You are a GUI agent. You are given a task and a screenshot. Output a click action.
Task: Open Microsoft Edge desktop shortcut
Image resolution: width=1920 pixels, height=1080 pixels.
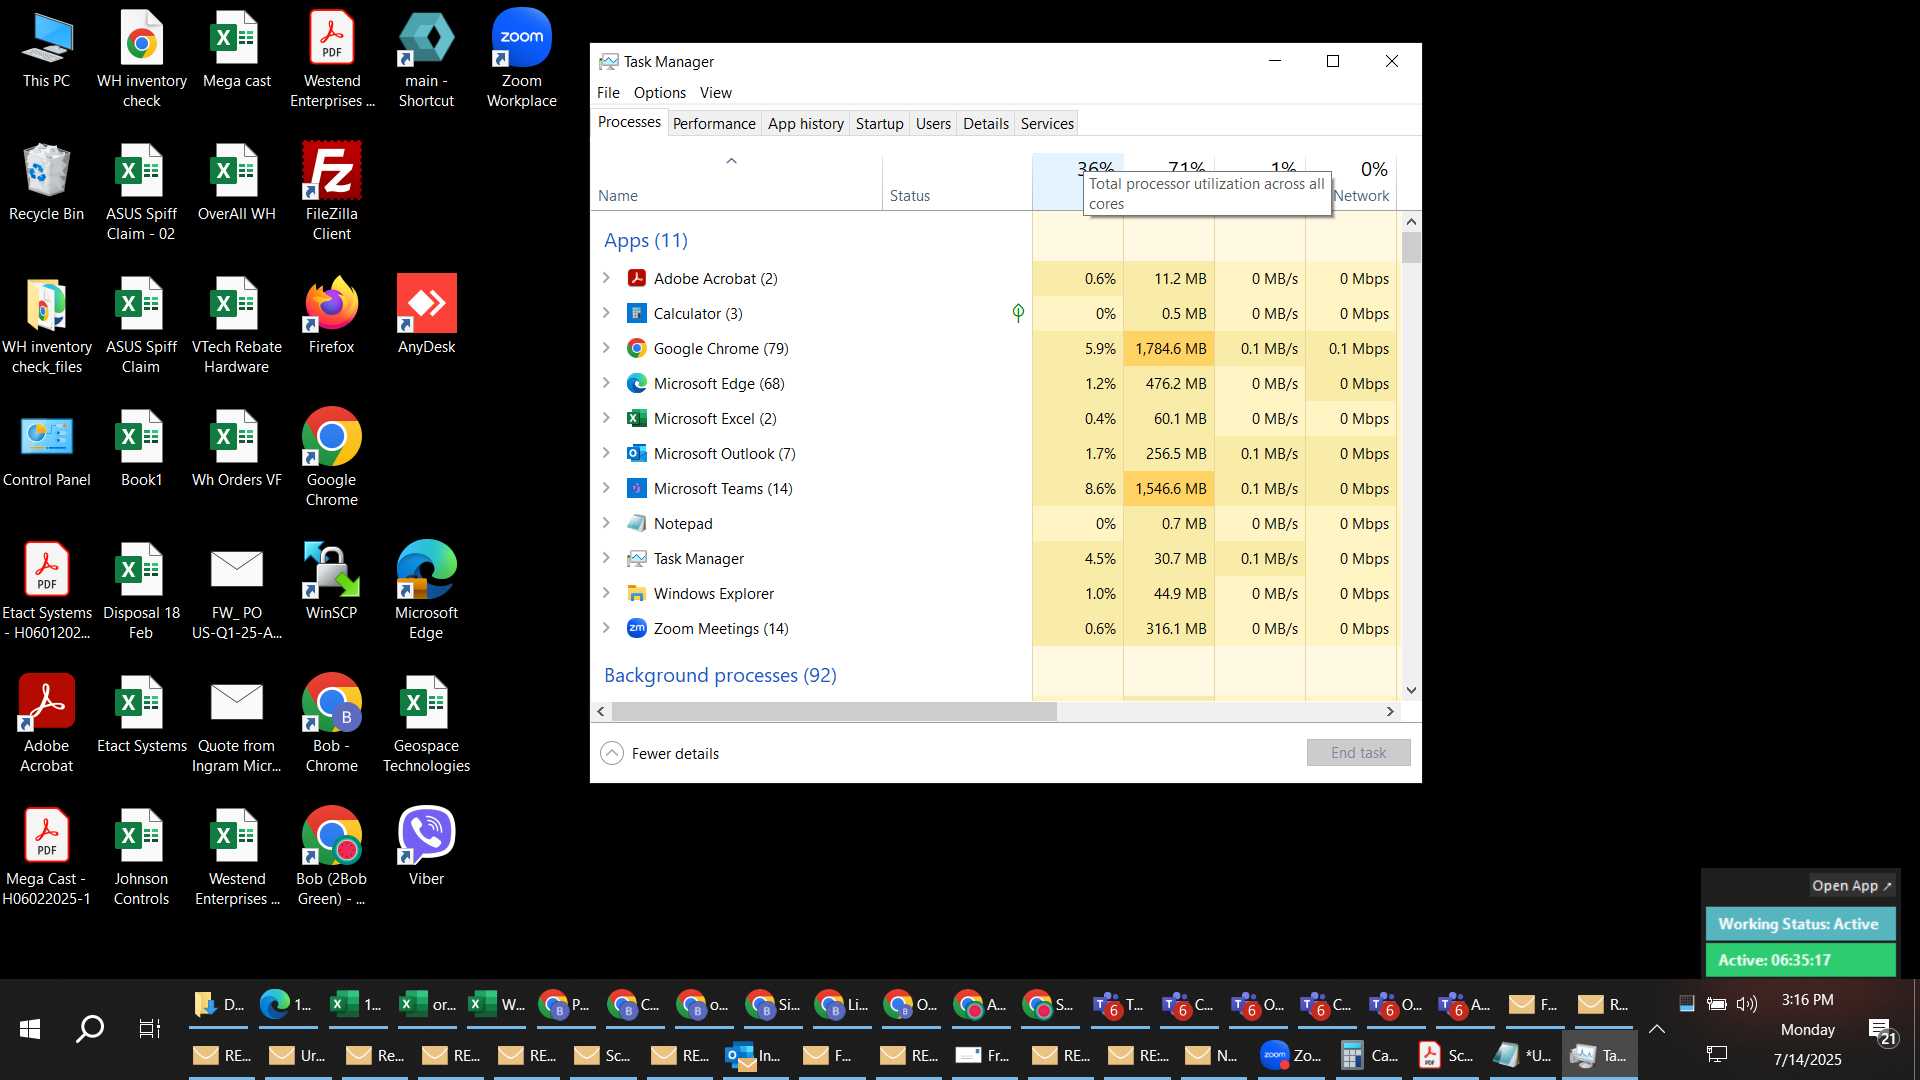pos(426,590)
